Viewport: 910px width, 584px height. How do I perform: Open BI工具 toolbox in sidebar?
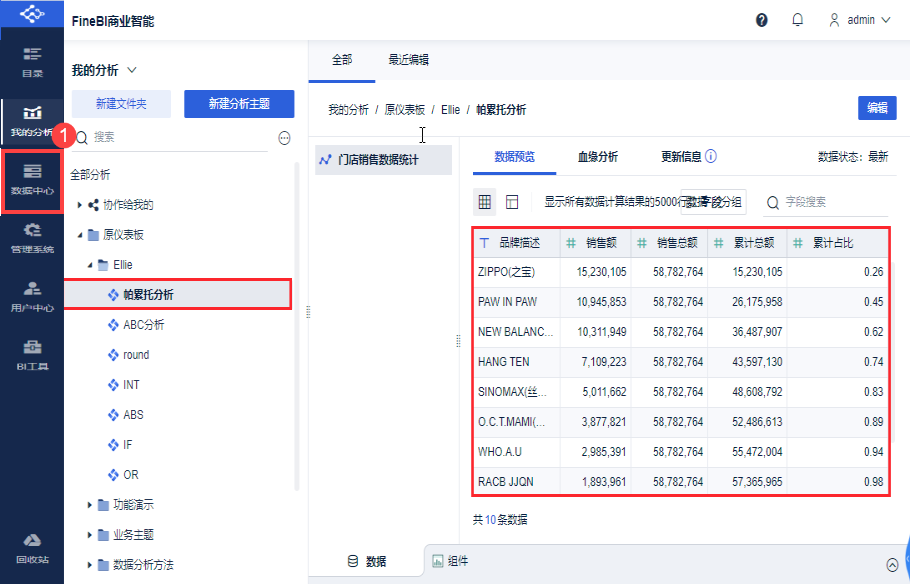(32, 355)
